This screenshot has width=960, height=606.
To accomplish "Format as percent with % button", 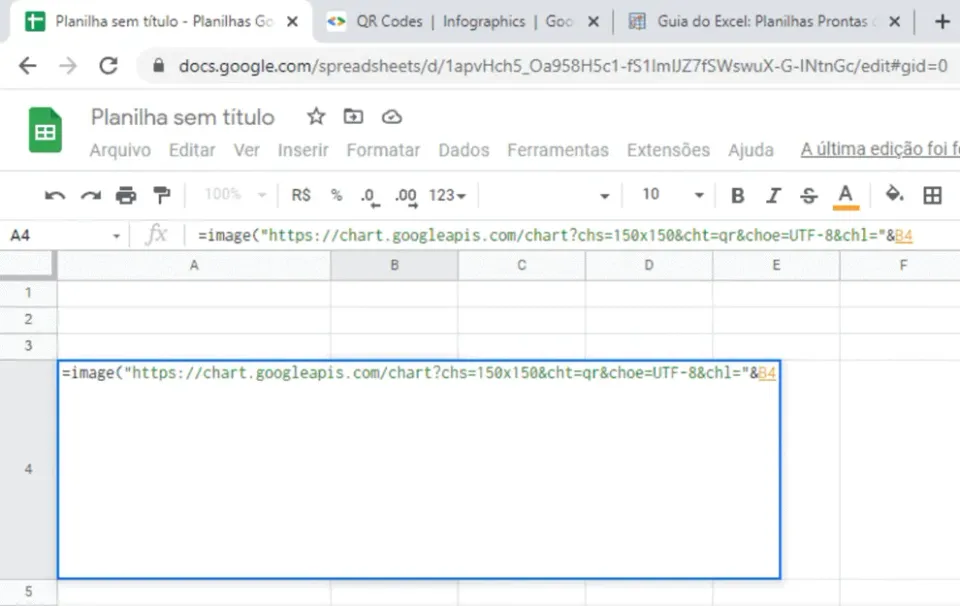I will [x=336, y=195].
